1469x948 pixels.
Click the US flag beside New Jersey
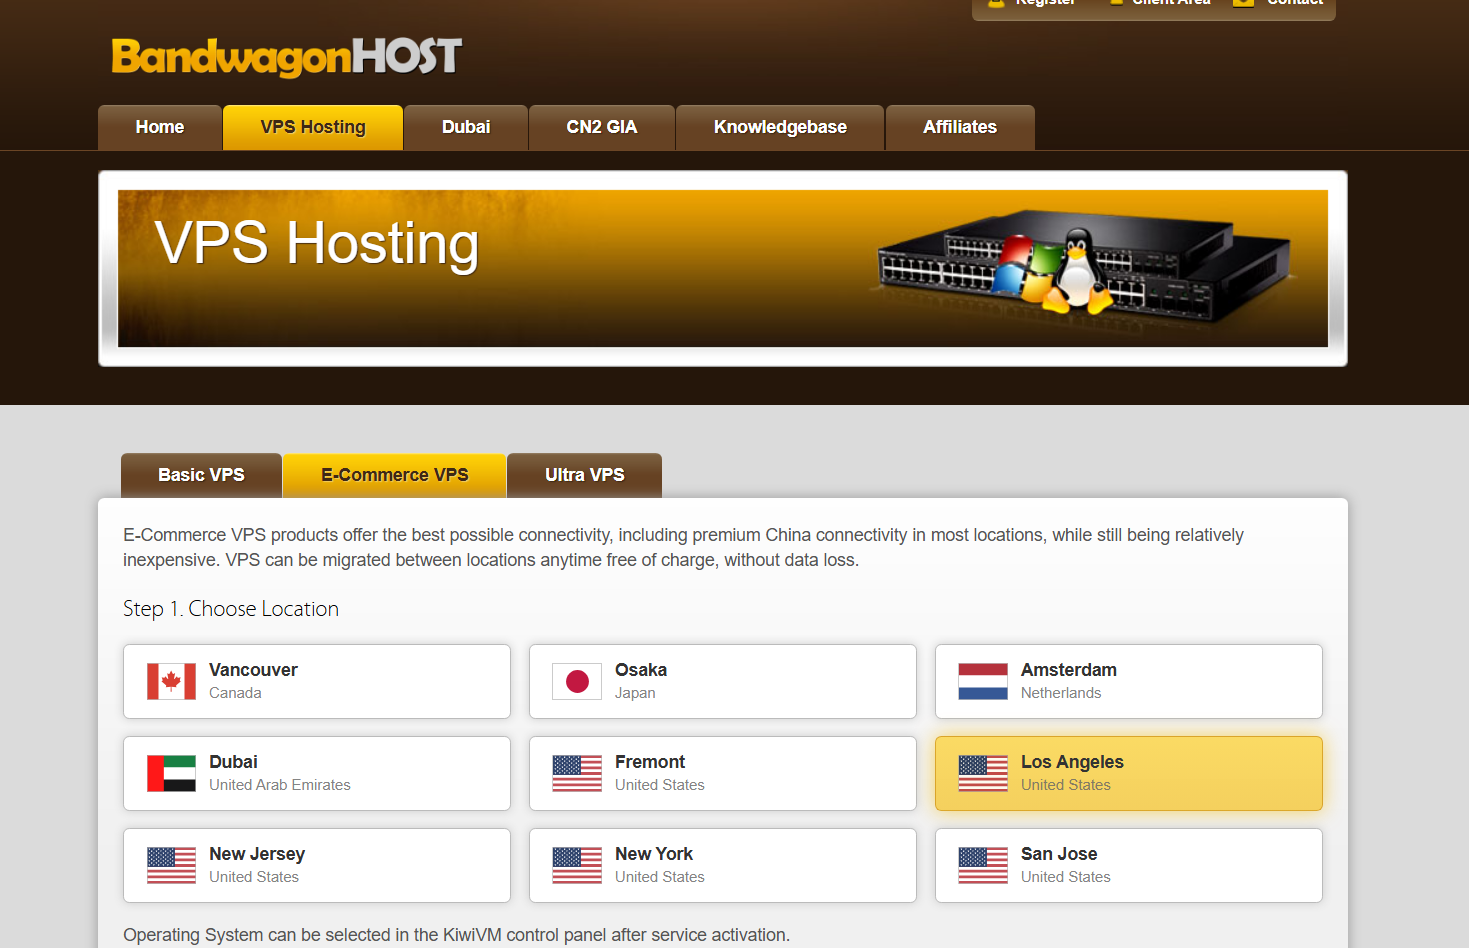pos(171,866)
